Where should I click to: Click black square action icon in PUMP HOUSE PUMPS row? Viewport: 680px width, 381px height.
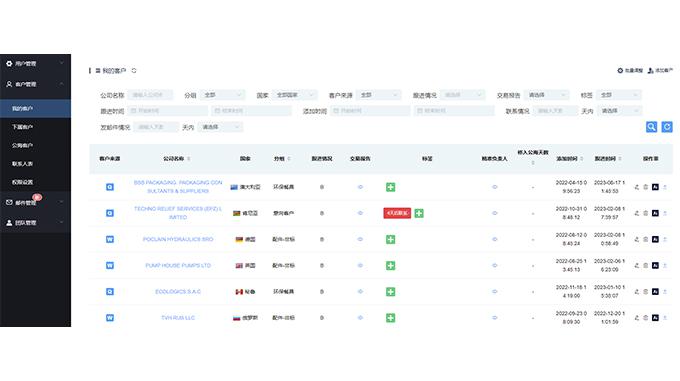655,265
